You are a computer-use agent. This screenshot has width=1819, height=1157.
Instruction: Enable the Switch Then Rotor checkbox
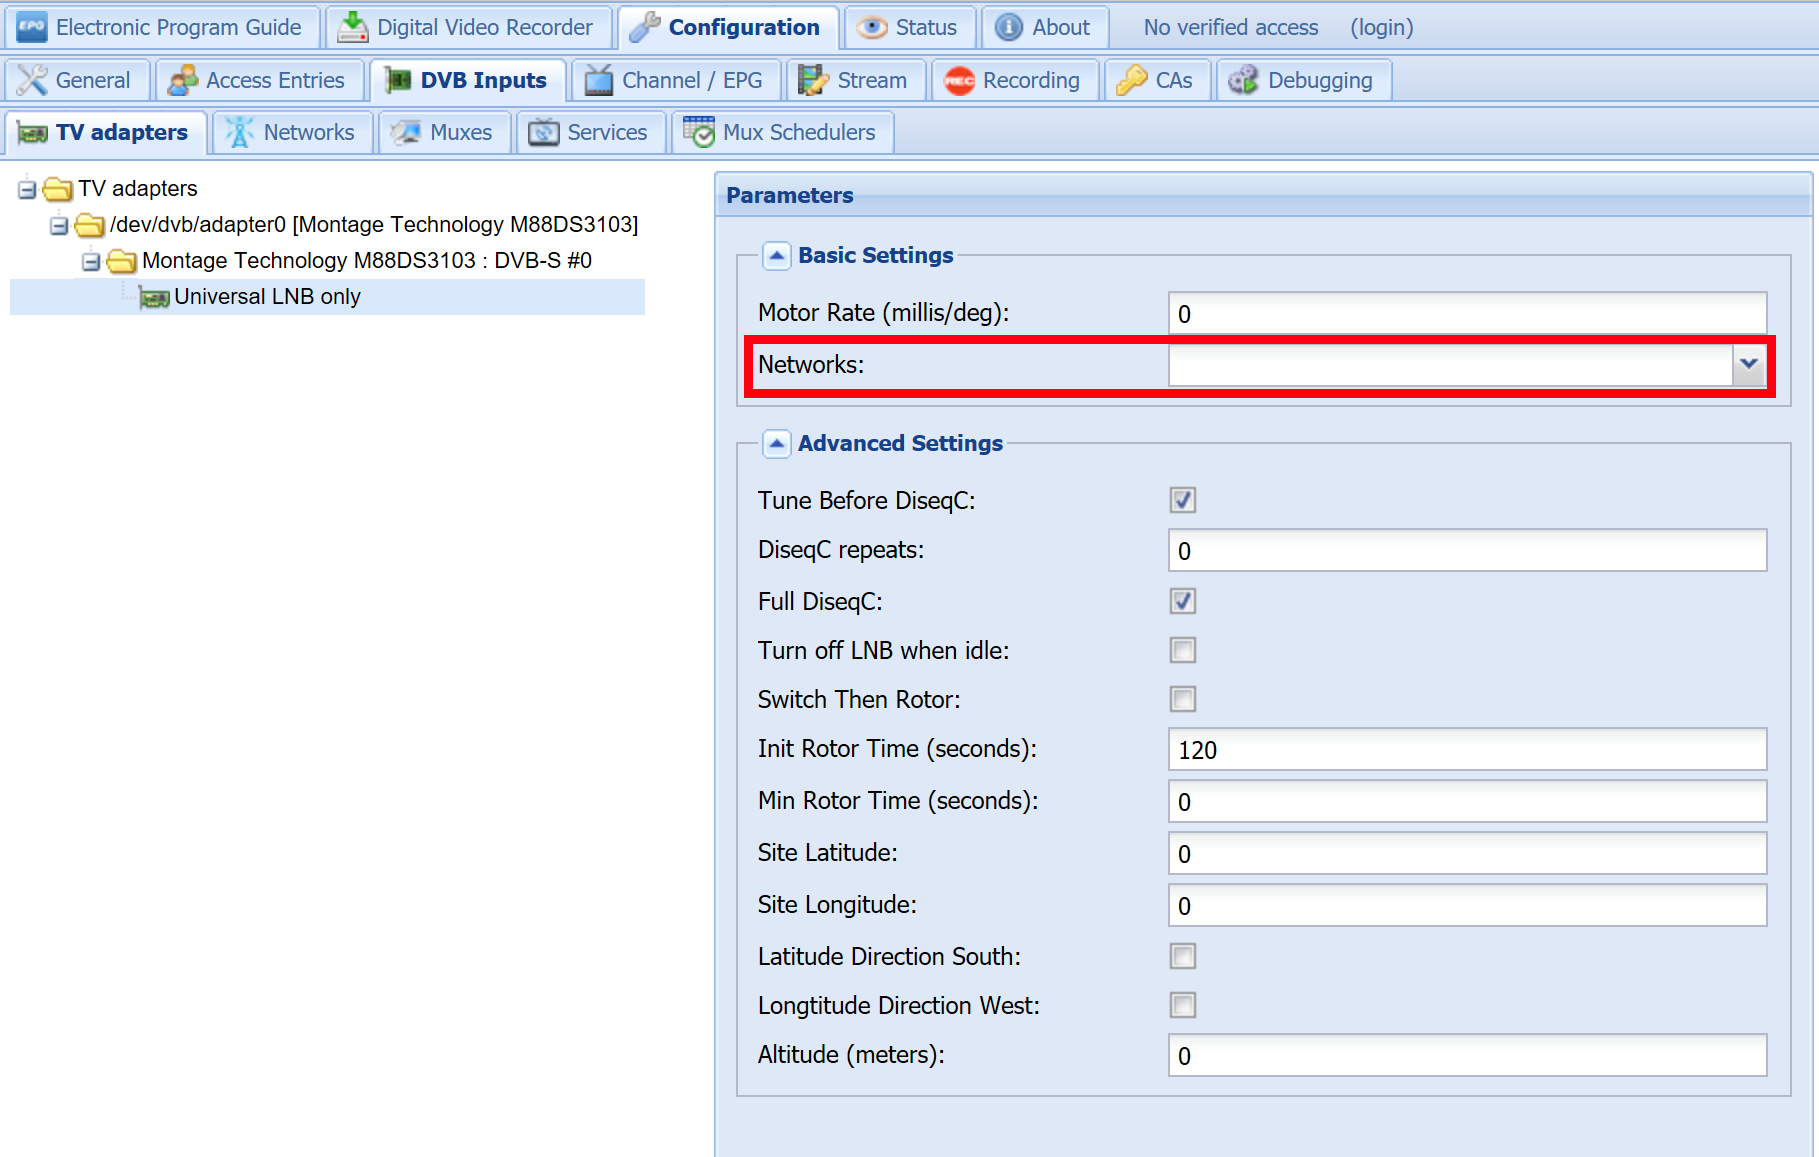pyautogui.click(x=1183, y=699)
